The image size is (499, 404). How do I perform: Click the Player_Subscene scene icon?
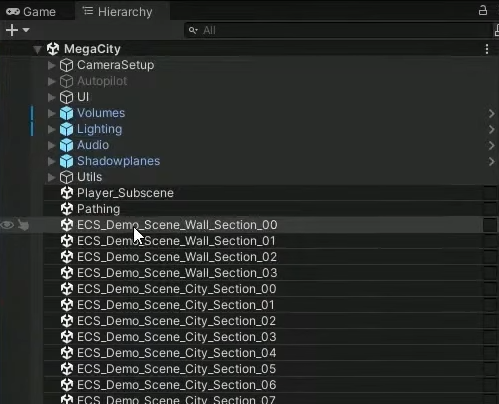click(67, 193)
